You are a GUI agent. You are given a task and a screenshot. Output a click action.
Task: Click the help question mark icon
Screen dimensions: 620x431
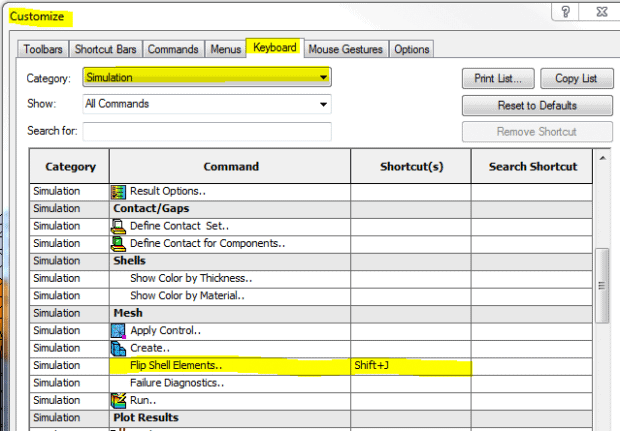(566, 13)
